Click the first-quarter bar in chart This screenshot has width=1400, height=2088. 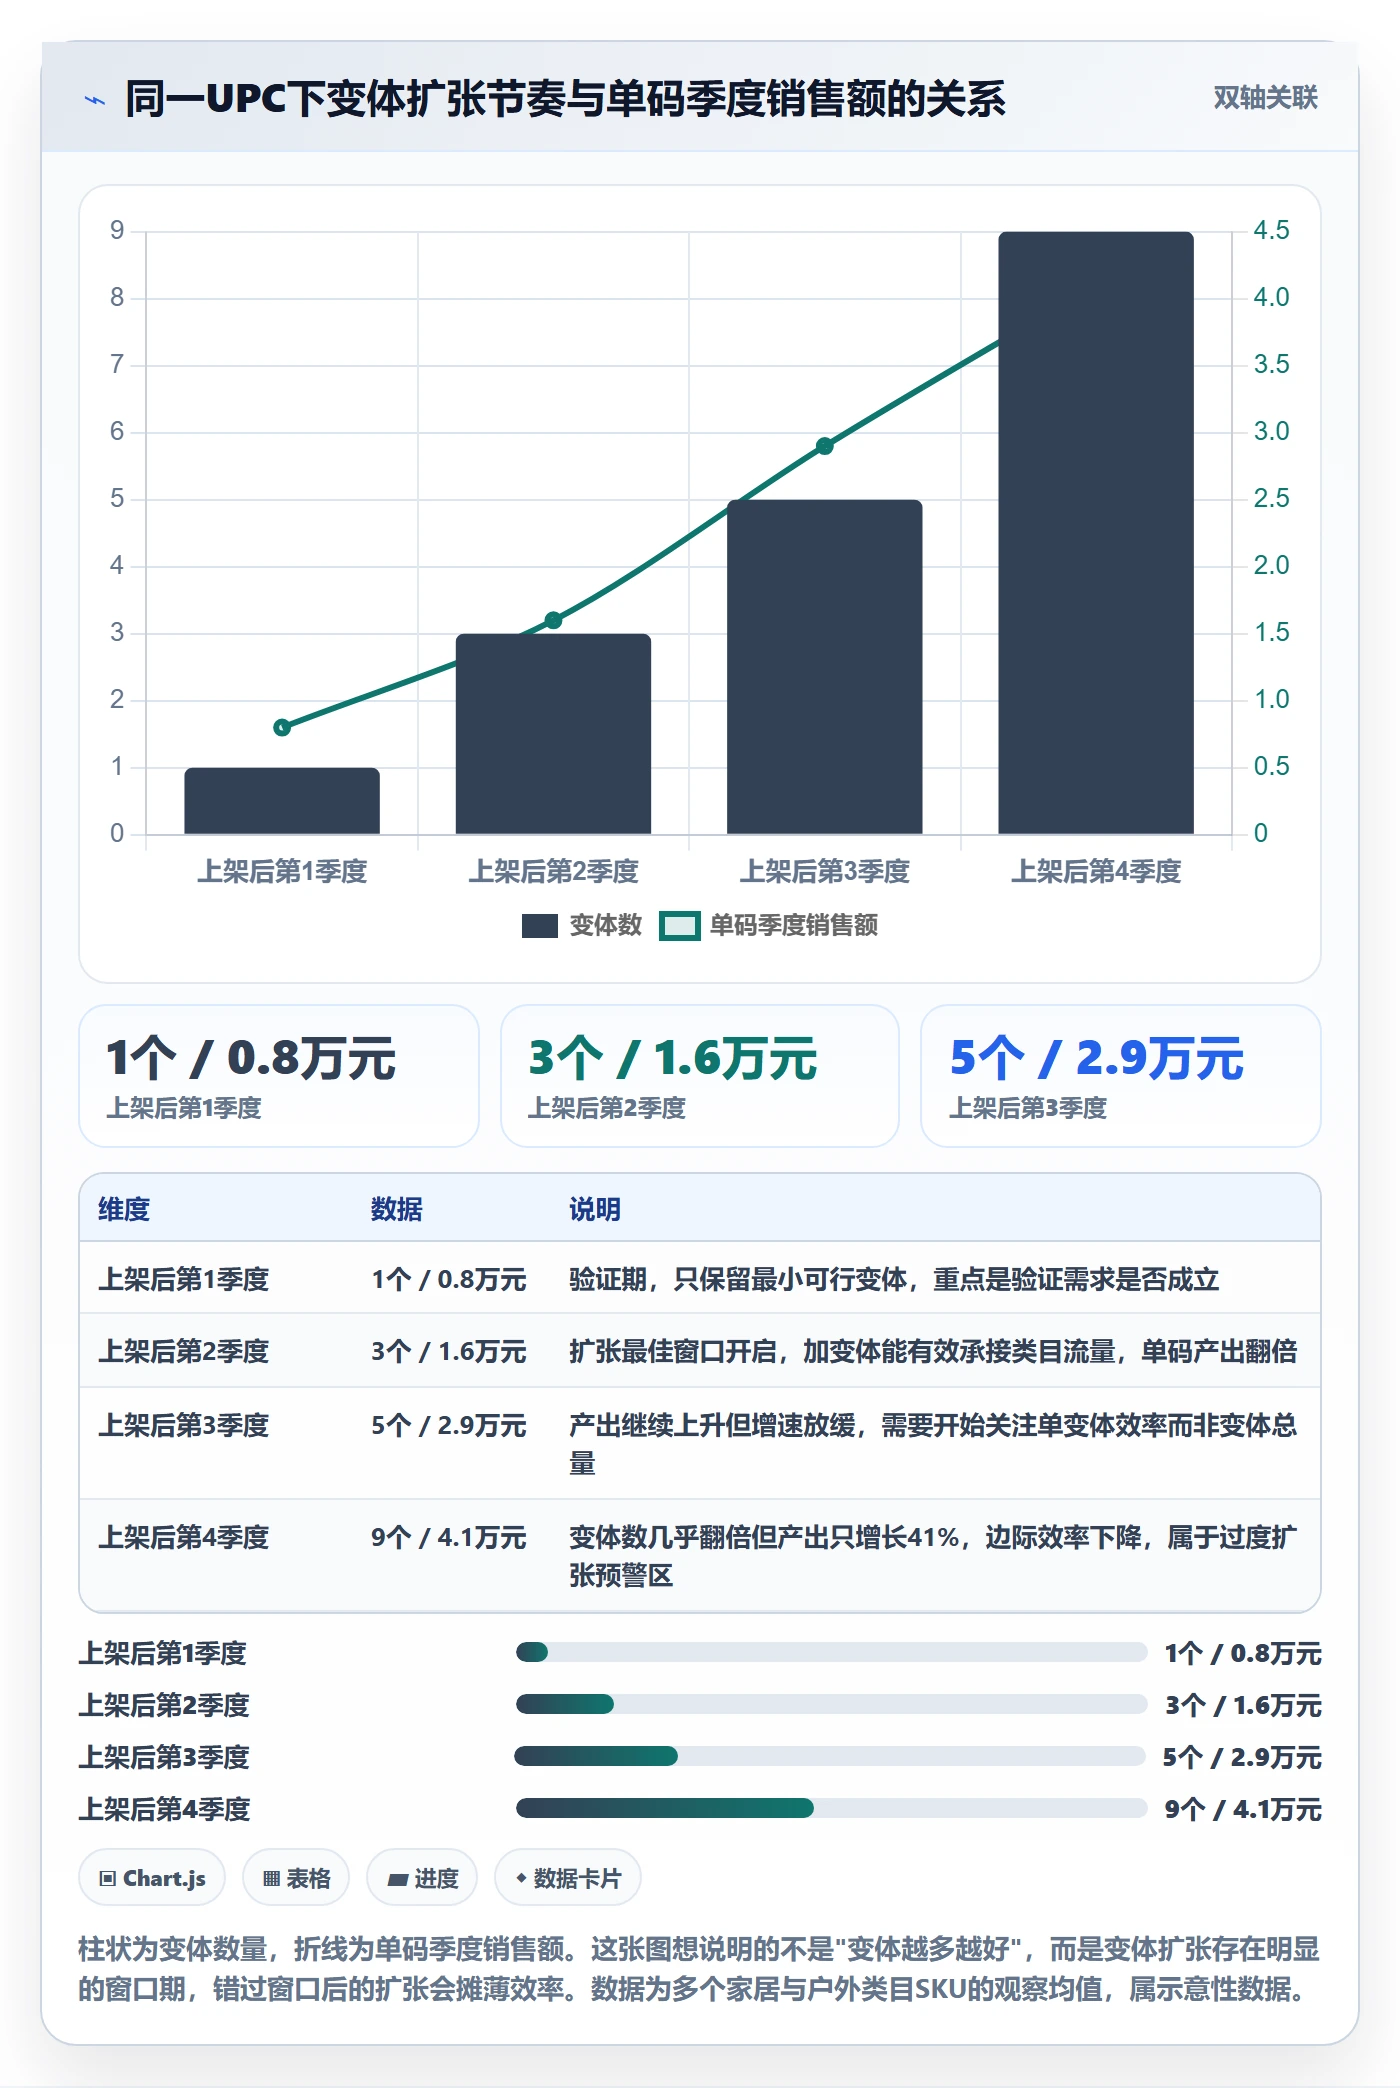click(282, 800)
